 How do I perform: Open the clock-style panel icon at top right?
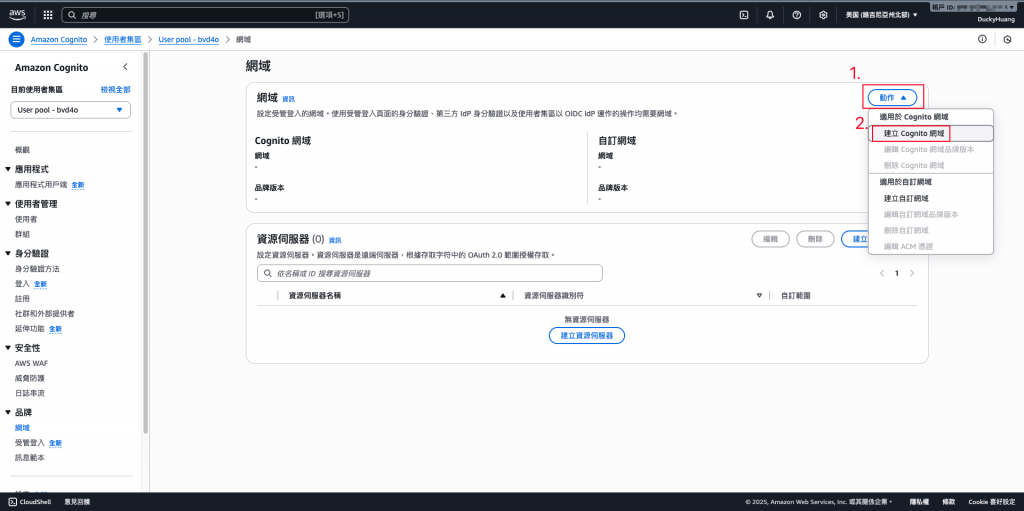click(1008, 39)
